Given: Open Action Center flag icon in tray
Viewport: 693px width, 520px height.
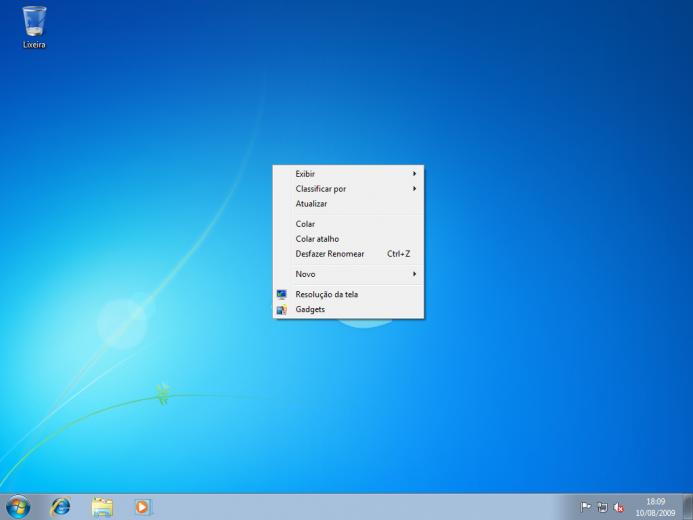Looking at the screenshot, I should click(x=586, y=507).
